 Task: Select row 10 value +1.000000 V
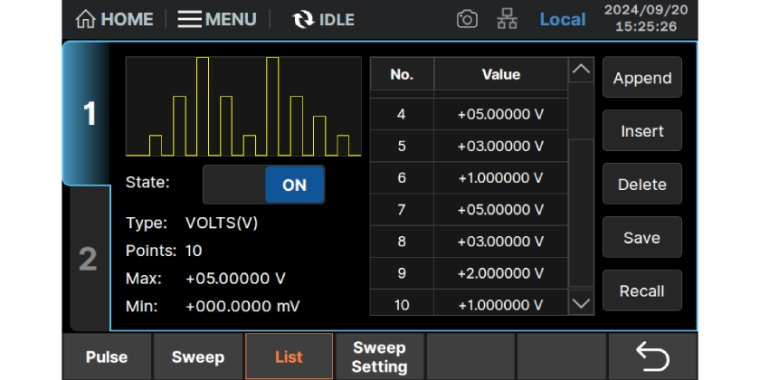coord(501,303)
